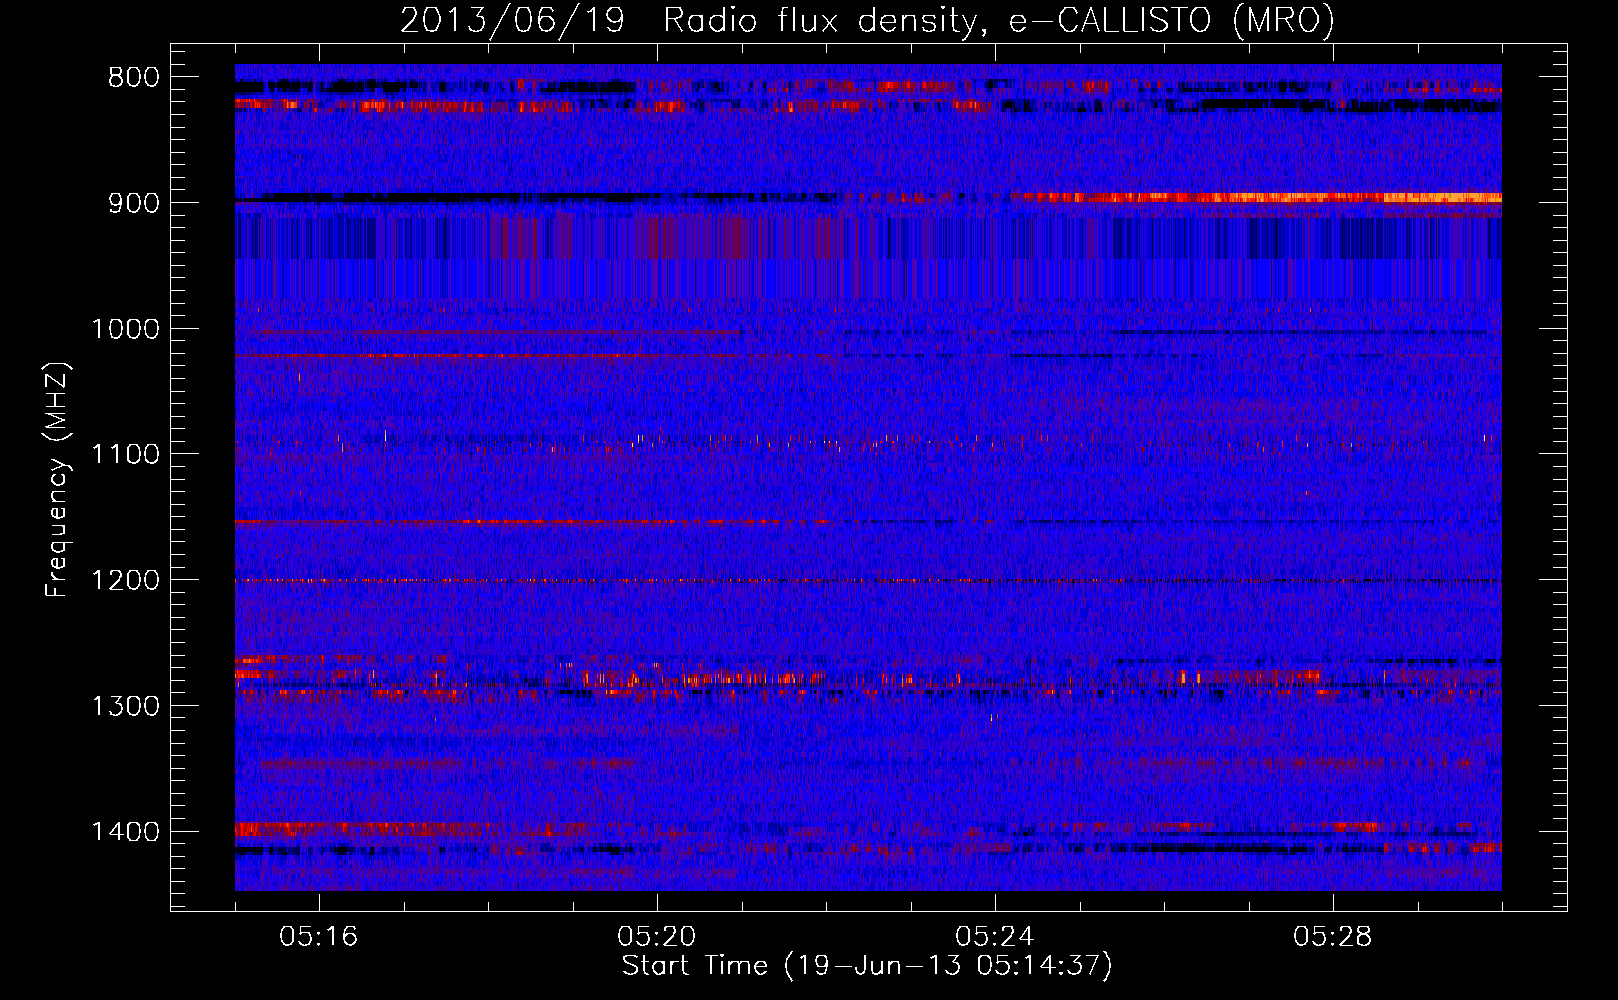Click the '05:28' time axis label

coord(1333,937)
